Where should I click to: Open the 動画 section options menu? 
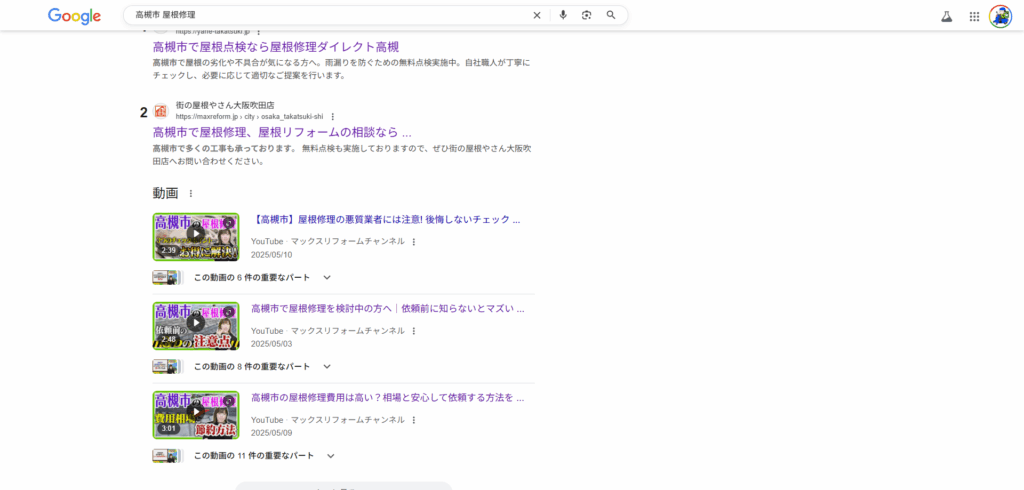click(x=191, y=194)
